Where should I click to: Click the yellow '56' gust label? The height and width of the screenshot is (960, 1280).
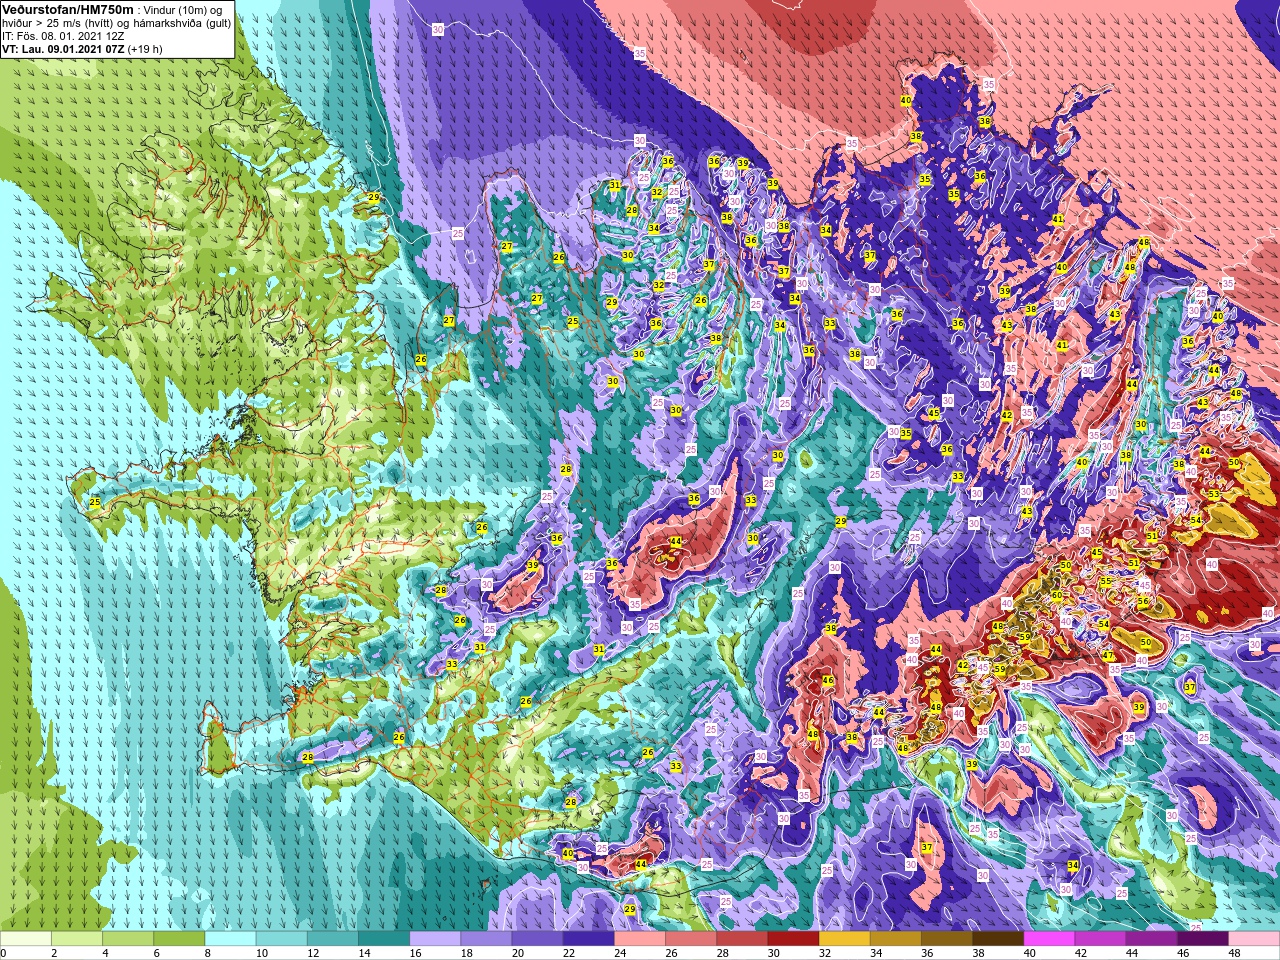click(x=1143, y=602)
